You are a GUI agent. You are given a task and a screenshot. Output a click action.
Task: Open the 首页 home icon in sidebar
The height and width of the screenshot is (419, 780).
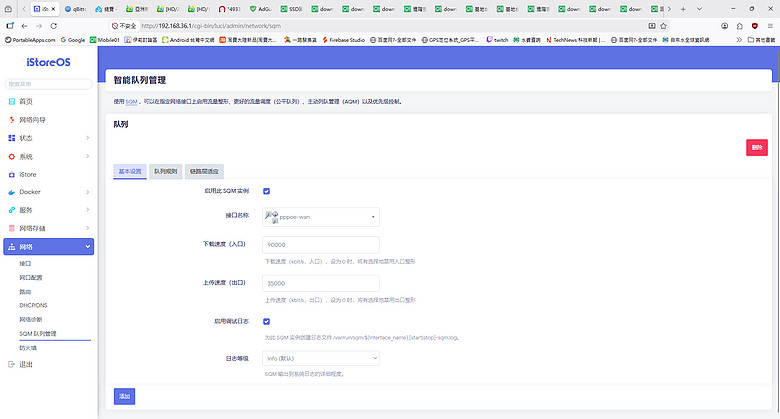click(x=11, y=102)
